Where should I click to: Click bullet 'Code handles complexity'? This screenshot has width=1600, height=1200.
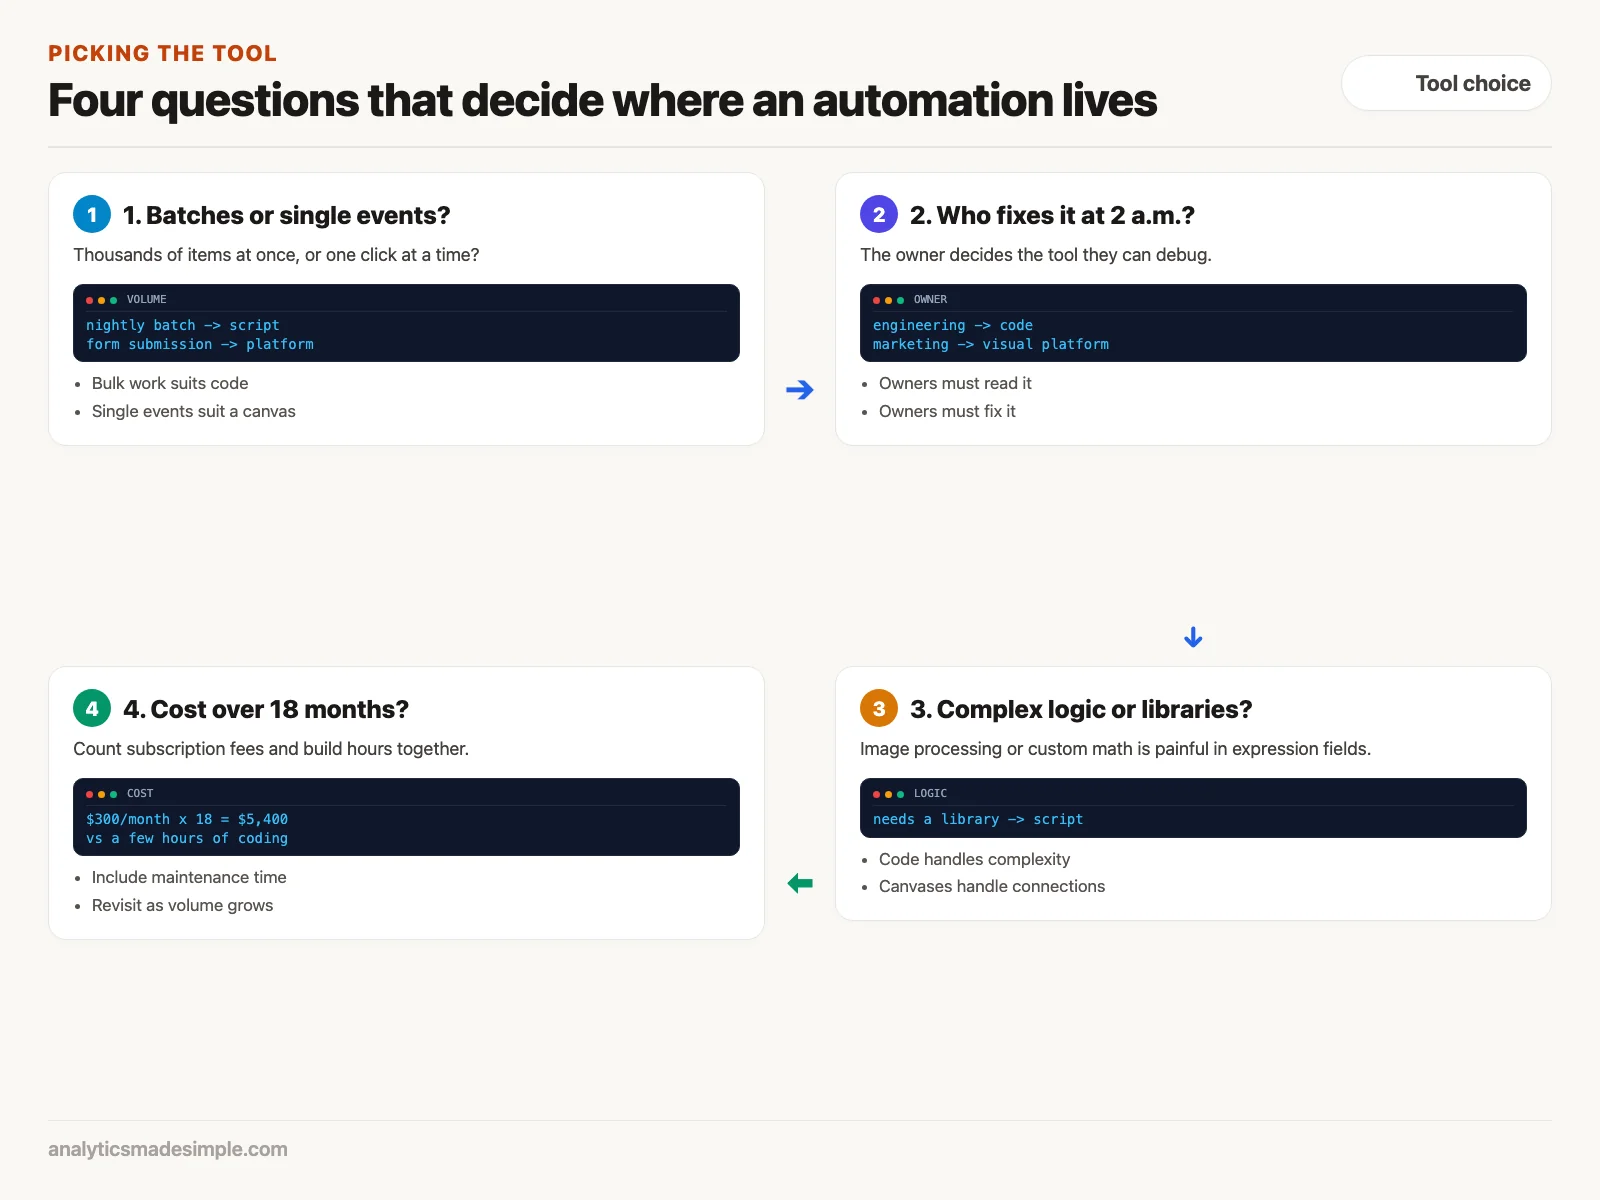[x=974, y=859]
